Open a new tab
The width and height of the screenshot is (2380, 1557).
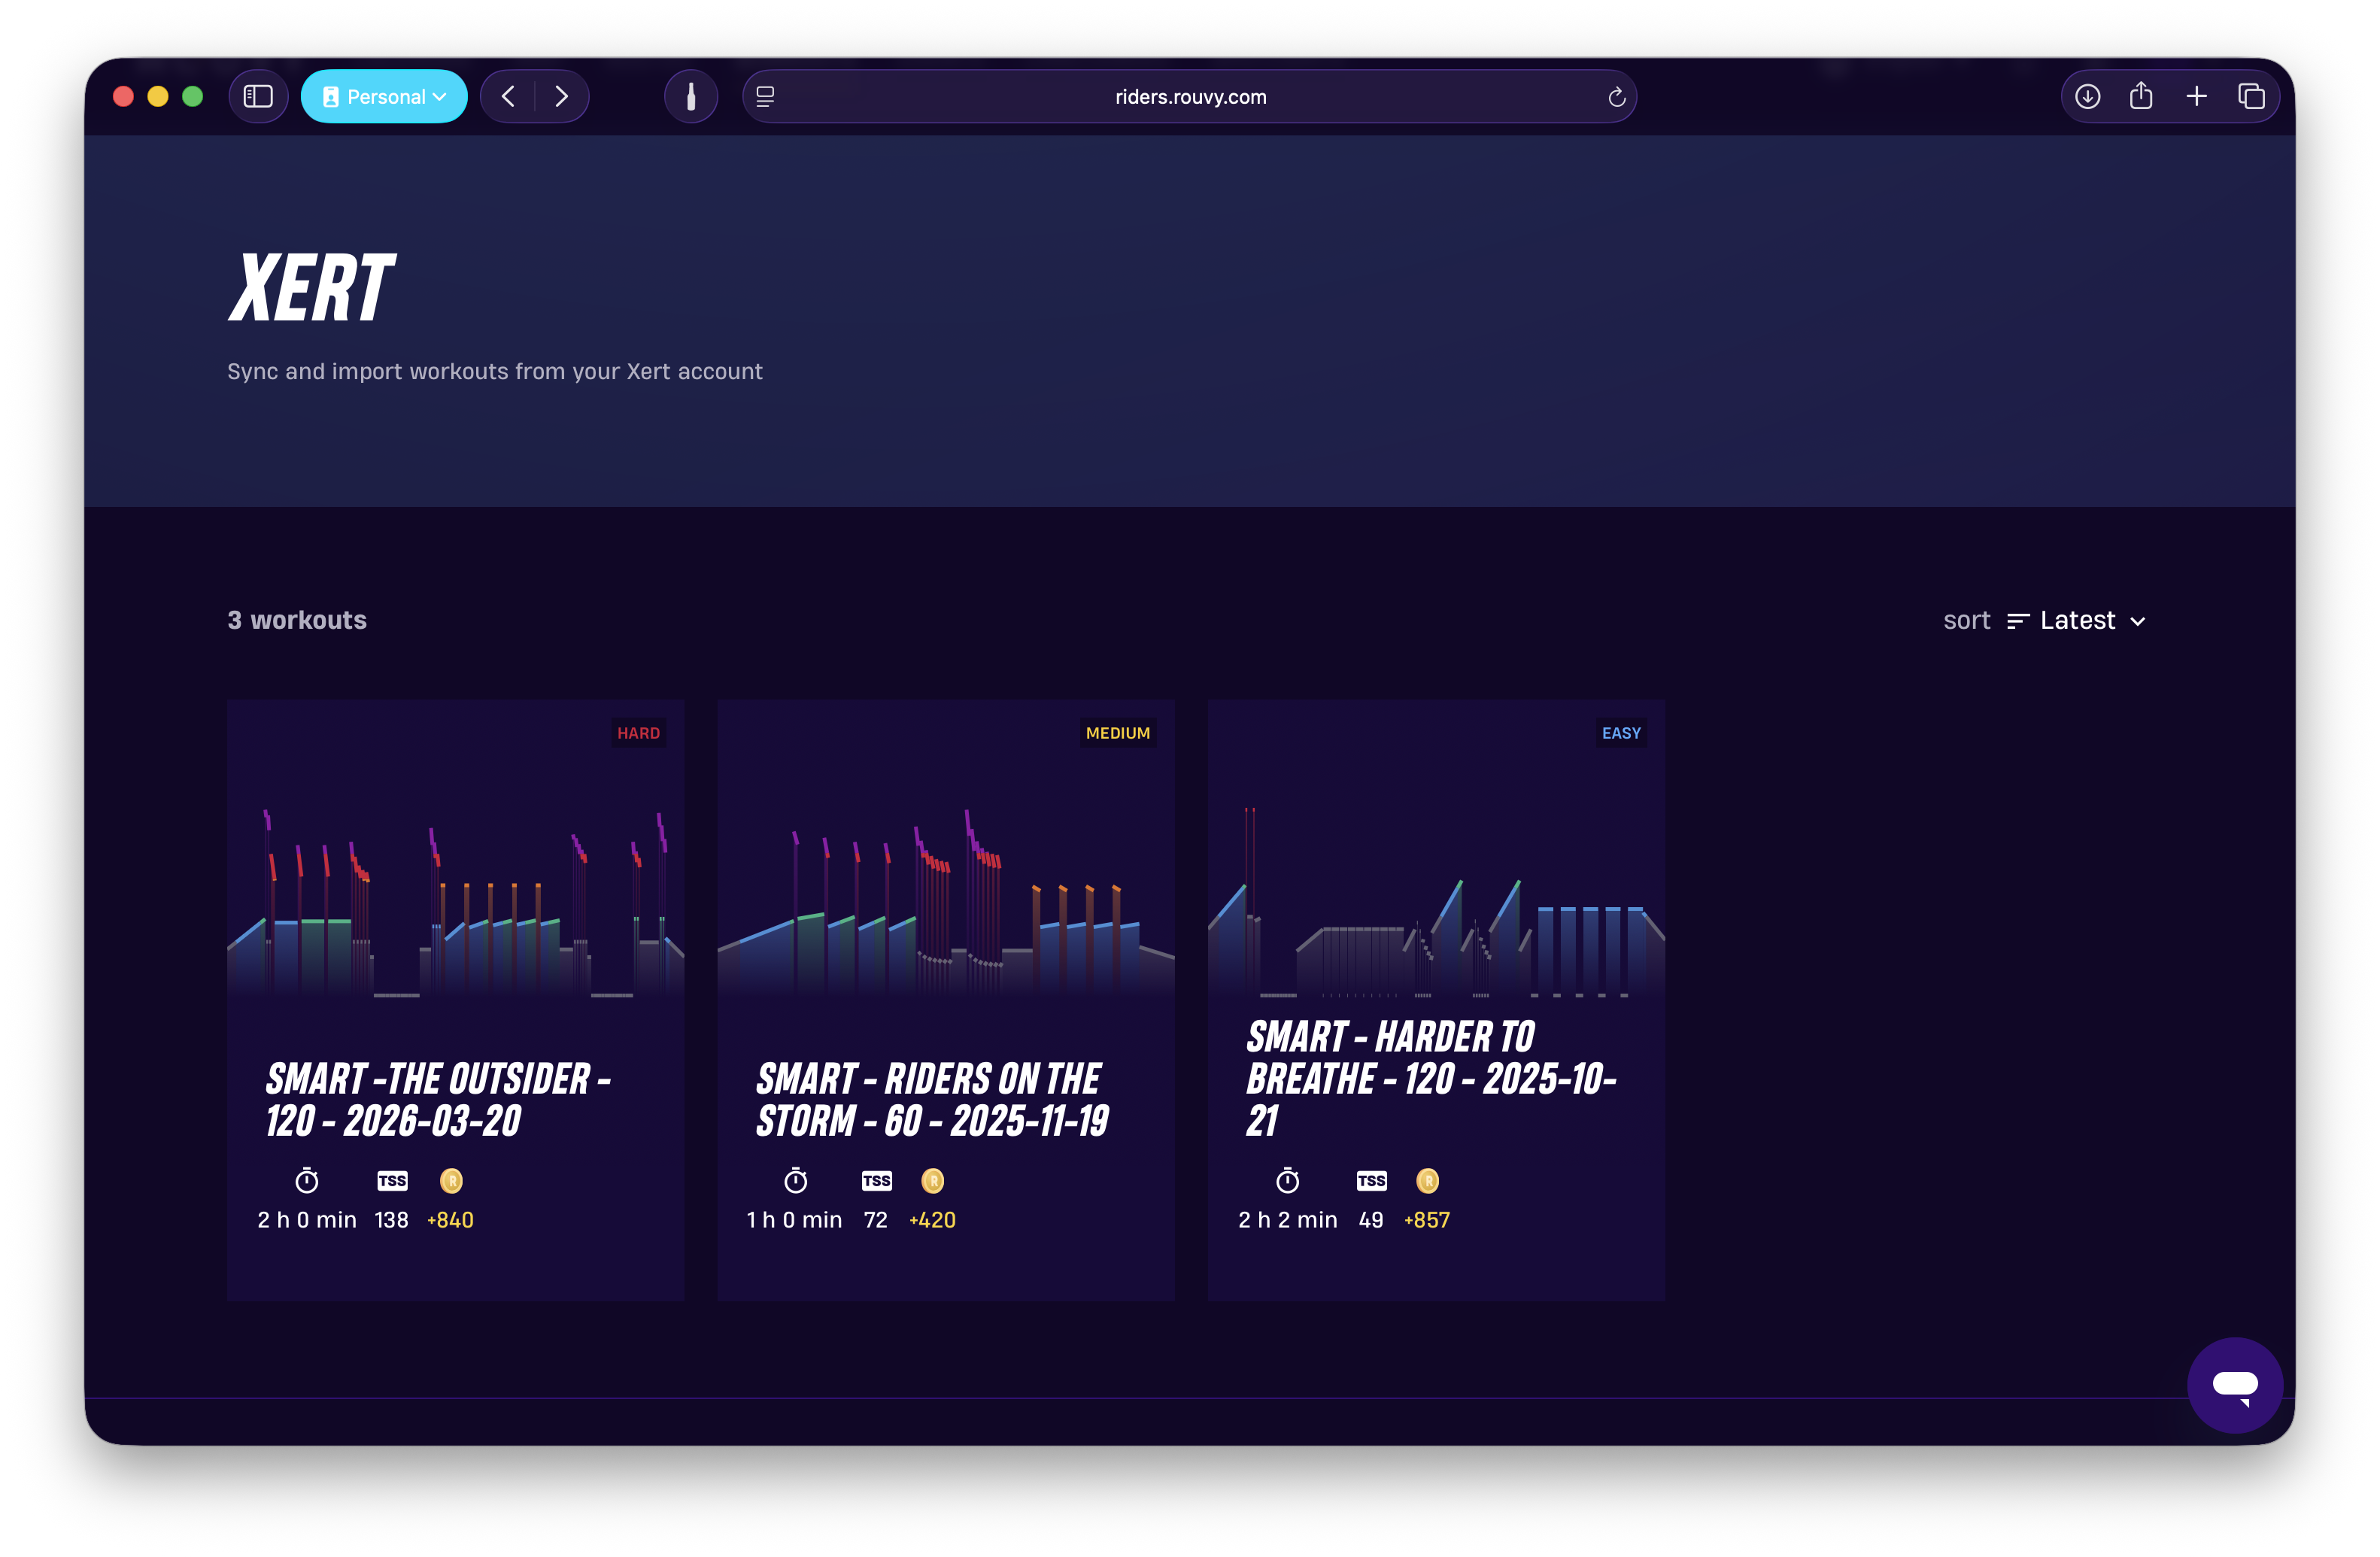[x=2197, y=97]
